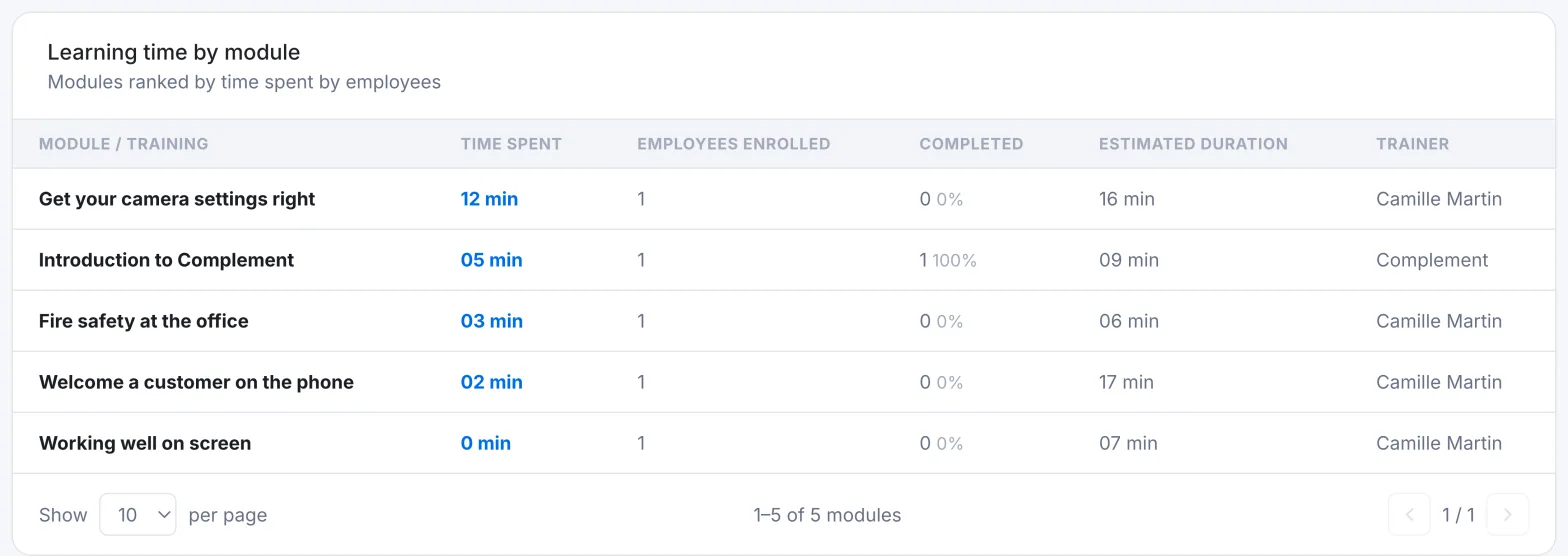
Task: Click Camille Martin in Fire safety row
Action: point(1439,321)
